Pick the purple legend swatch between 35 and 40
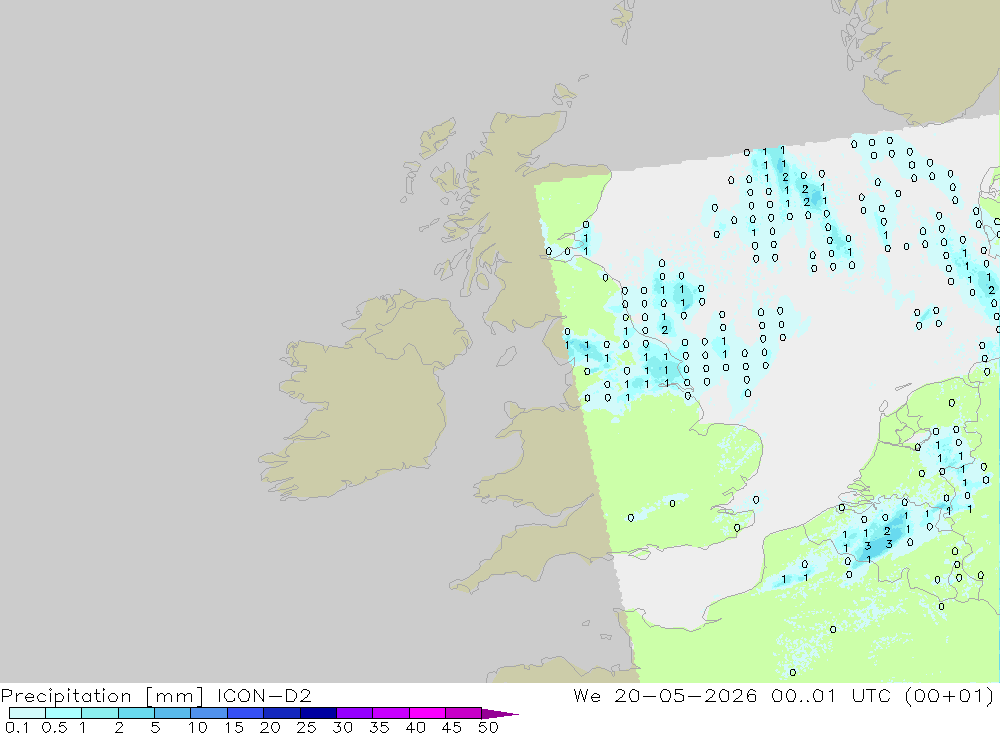The height and width of the screenshot is (733, 1000). point(391,713)
